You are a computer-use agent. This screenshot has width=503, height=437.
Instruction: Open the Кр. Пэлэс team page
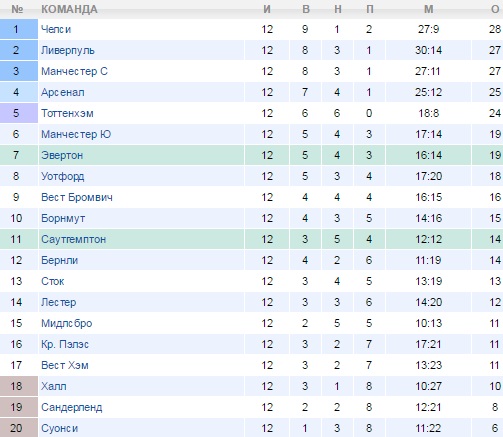tap(65, 344)
